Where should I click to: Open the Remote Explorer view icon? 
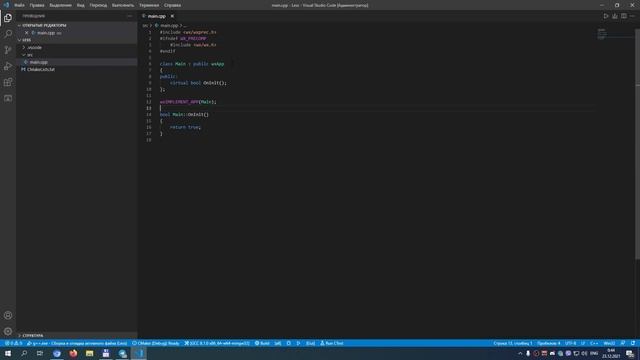pyautogui.click(x=8, y=98)
